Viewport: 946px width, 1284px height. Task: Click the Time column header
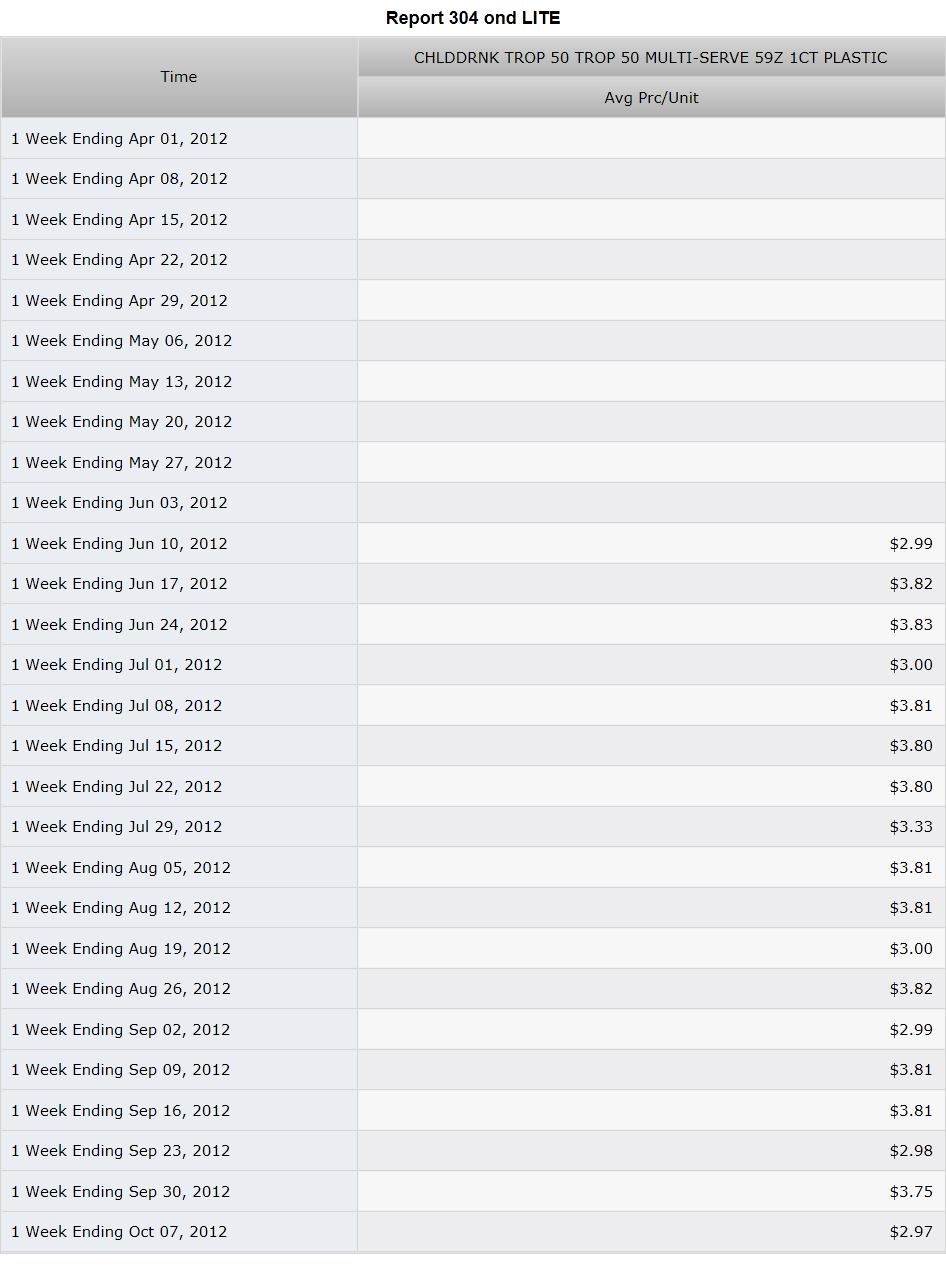click(179, 77)
